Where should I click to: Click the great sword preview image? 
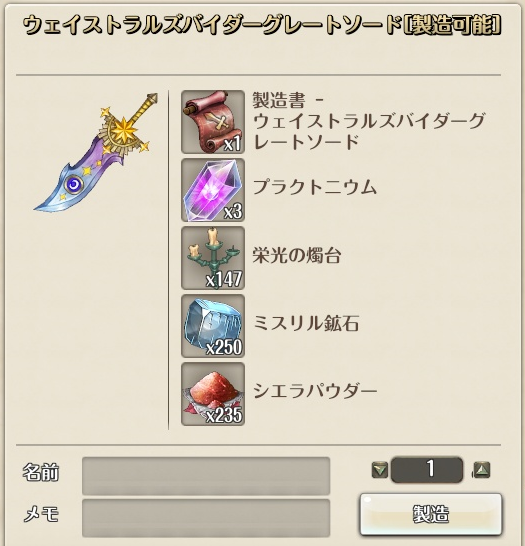tap(96, 152)
